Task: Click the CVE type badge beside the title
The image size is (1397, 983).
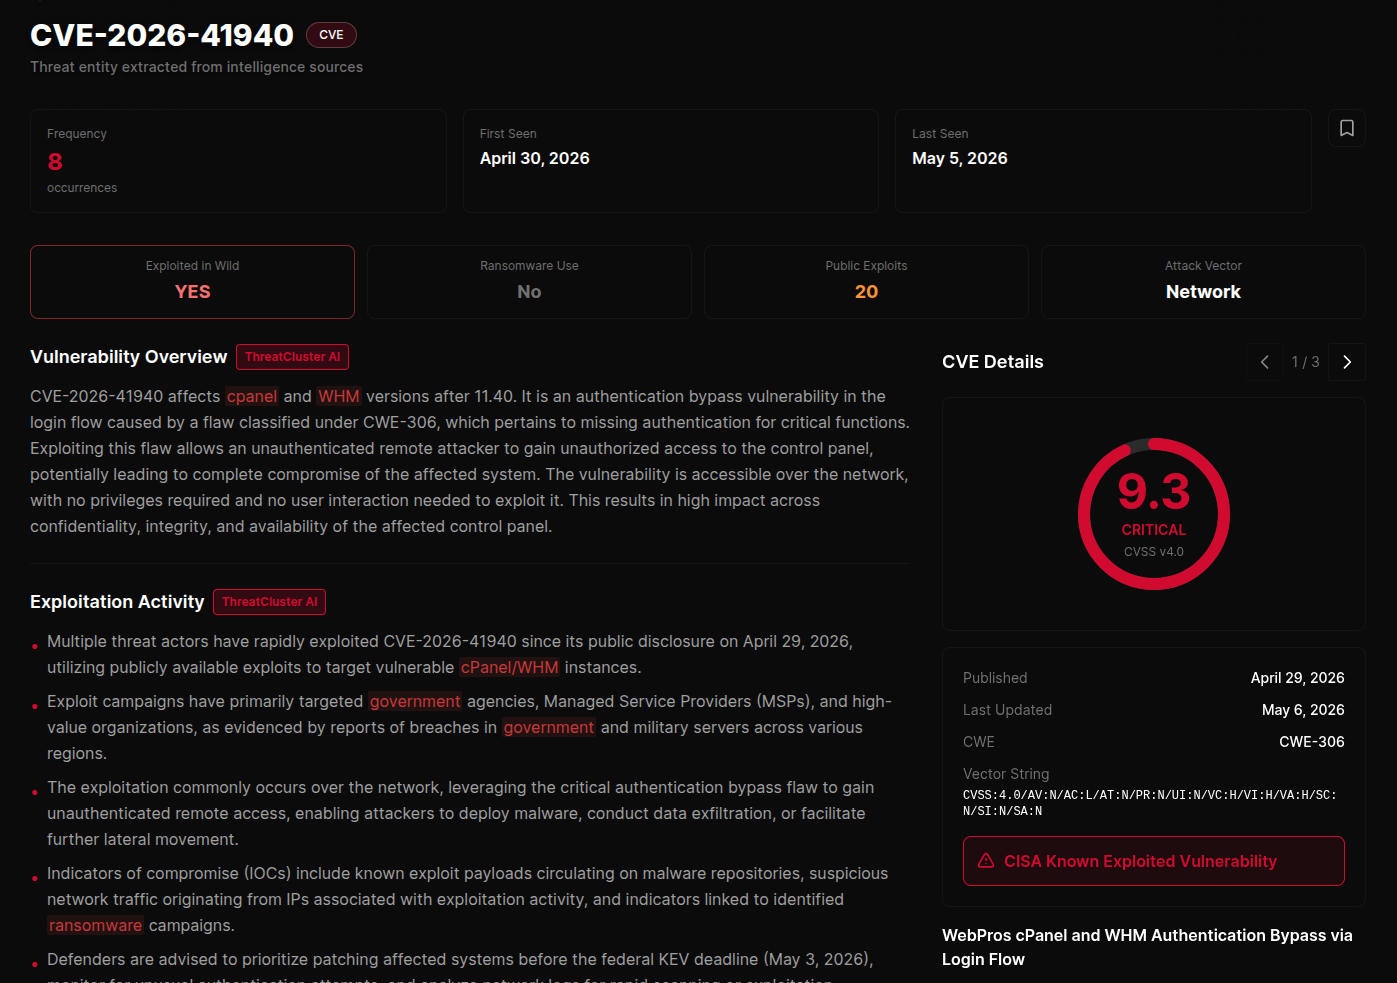Action: click(x=331, y=35)
